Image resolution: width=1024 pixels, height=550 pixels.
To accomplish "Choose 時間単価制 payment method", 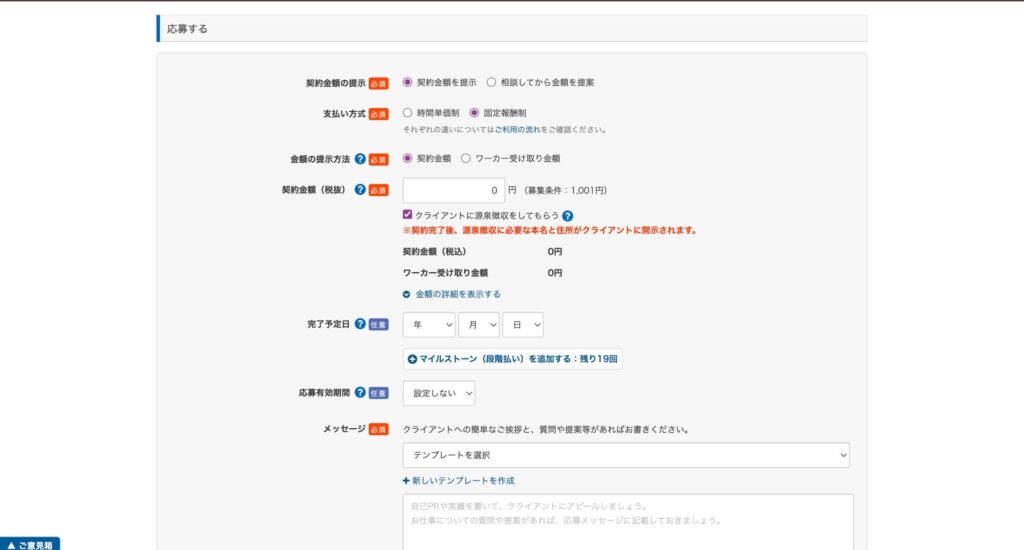I will (408, 113).
